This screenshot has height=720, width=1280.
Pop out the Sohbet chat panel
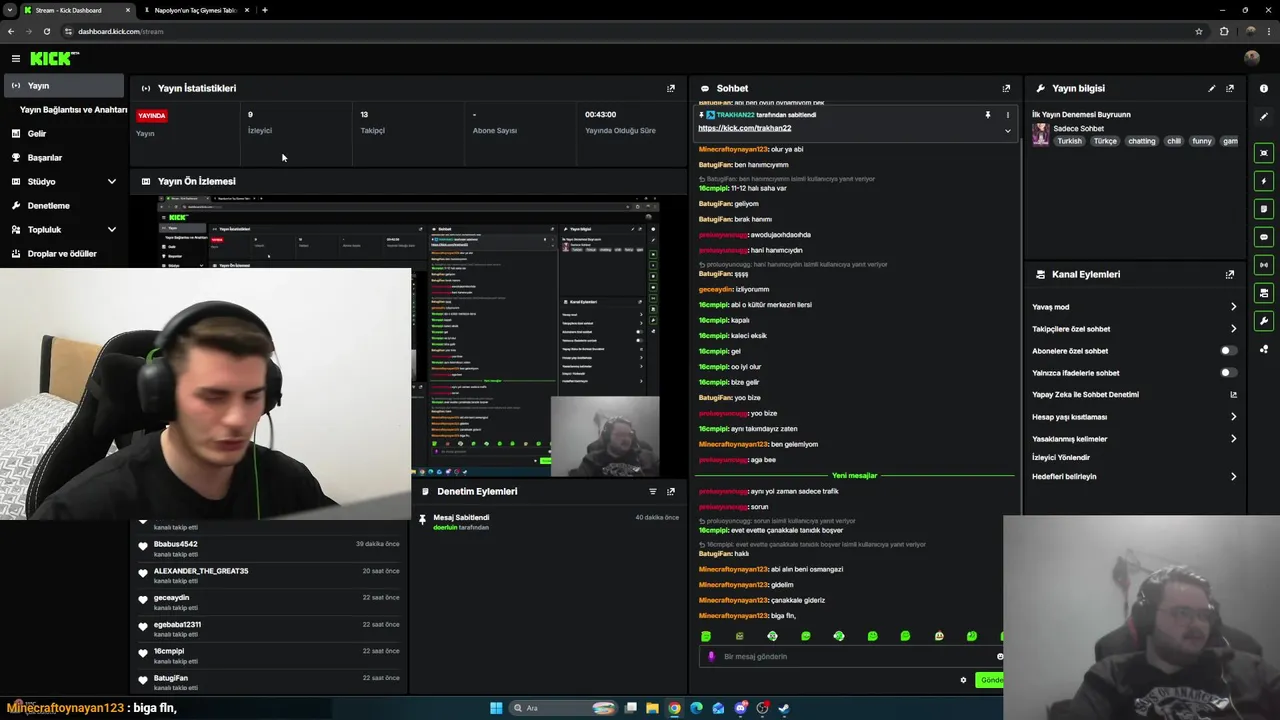point(1006,88)
